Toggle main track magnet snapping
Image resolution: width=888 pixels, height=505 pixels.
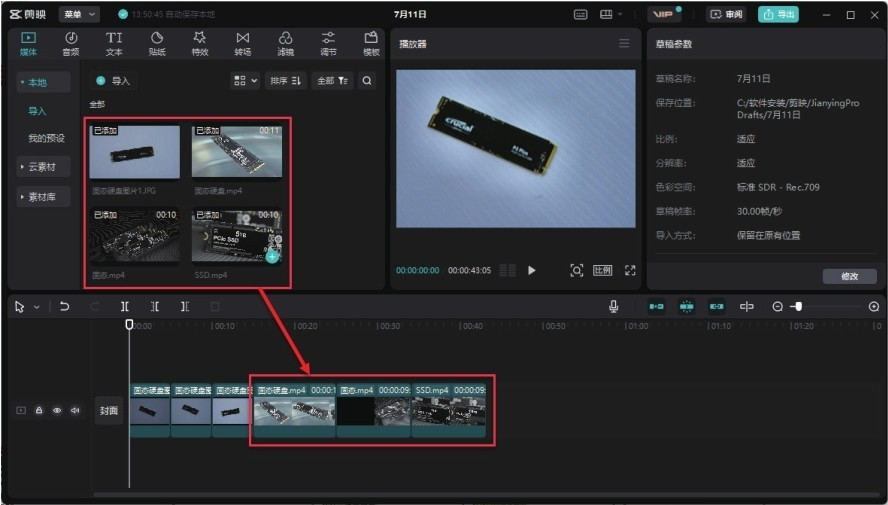pos(657,307)
